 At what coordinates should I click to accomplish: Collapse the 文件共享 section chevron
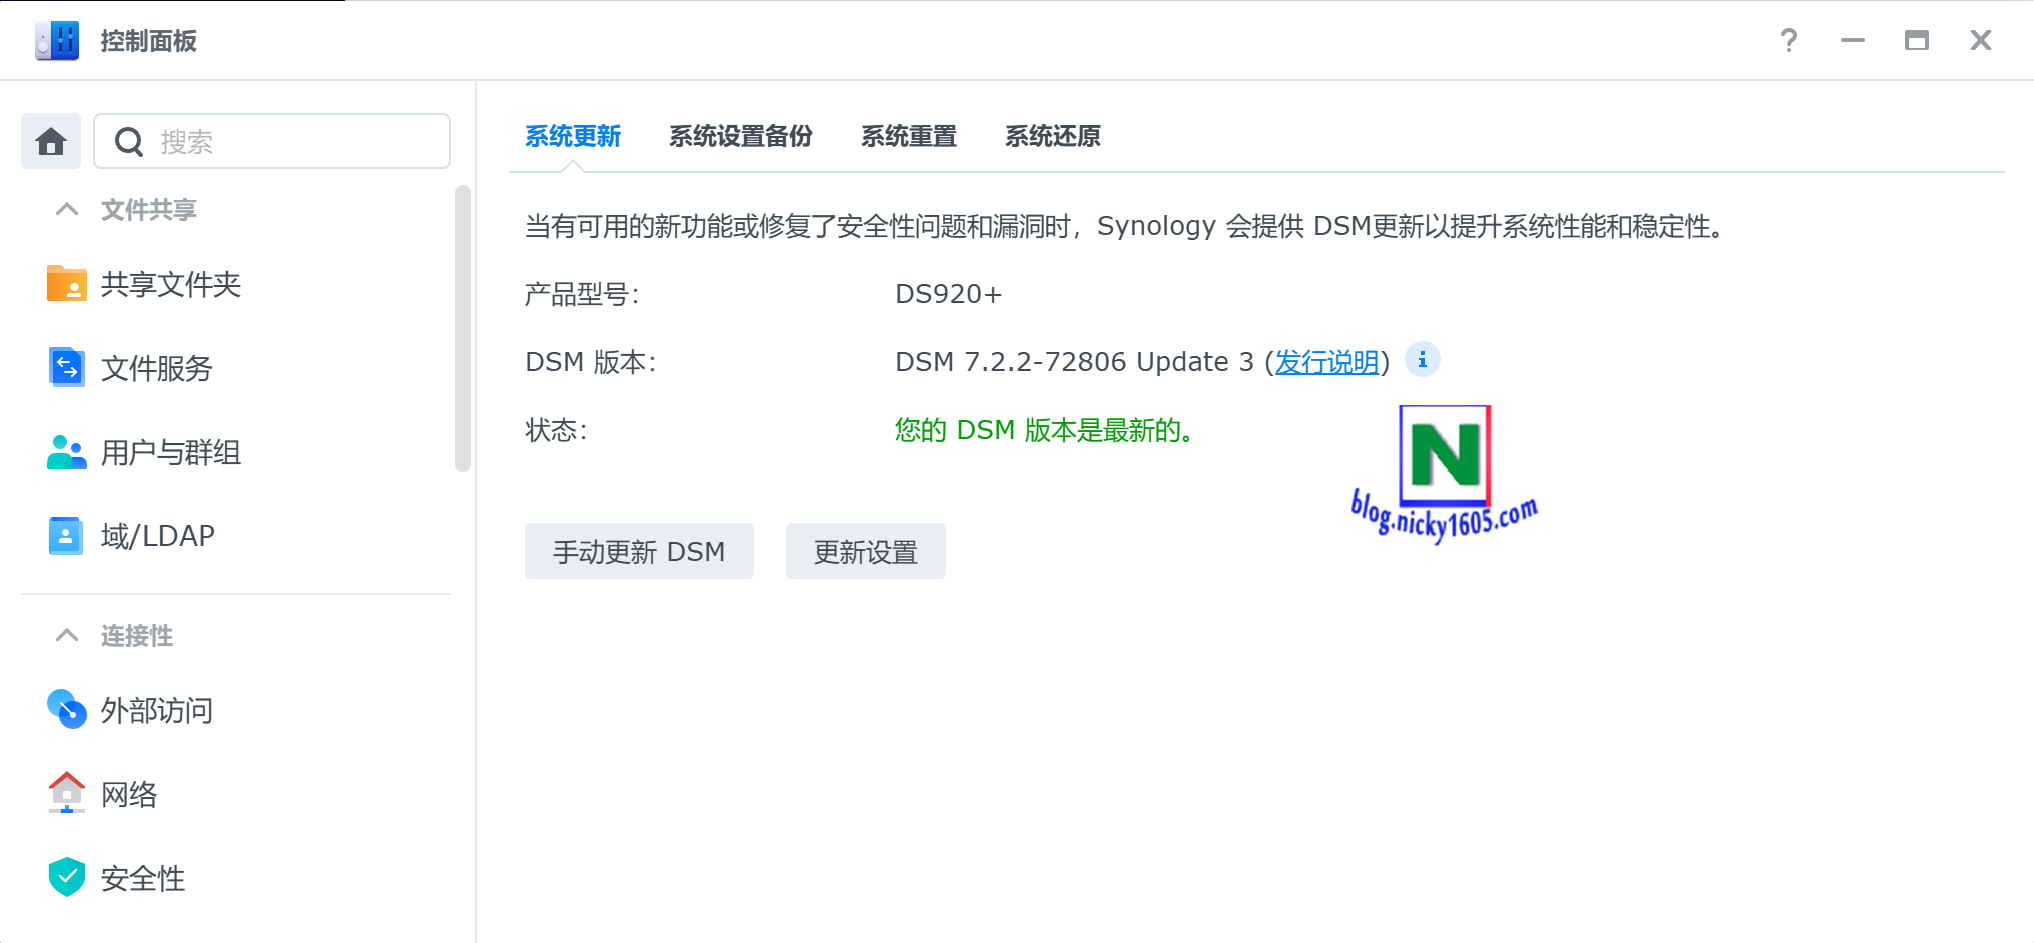pos(67,209)
